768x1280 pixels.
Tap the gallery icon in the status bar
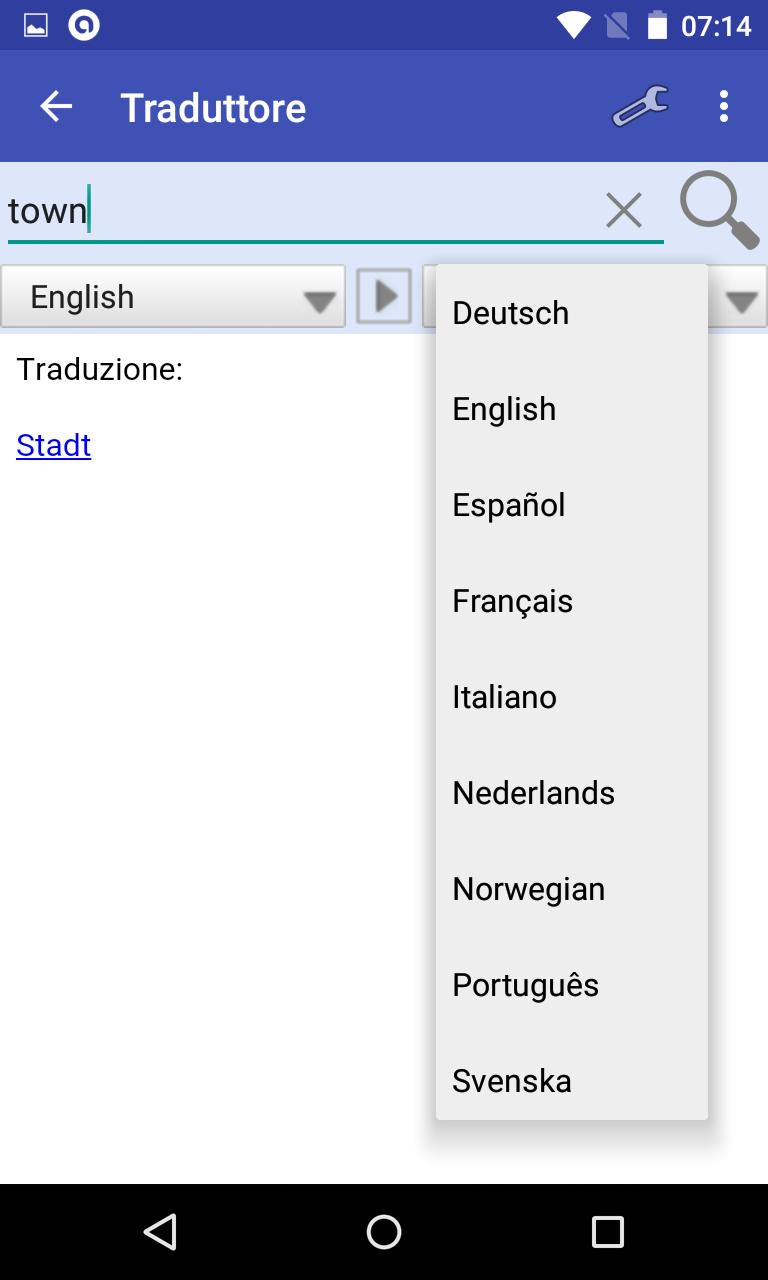[37, 25]
